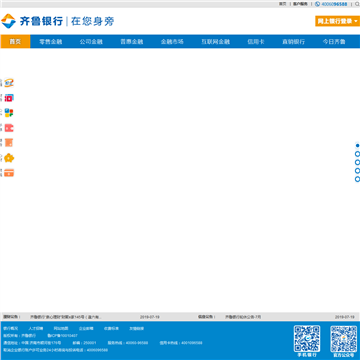The width and height of the screenshot is (360, 360).
Task: Open the orange credit card sidebar icon
Action: (9, 173)
